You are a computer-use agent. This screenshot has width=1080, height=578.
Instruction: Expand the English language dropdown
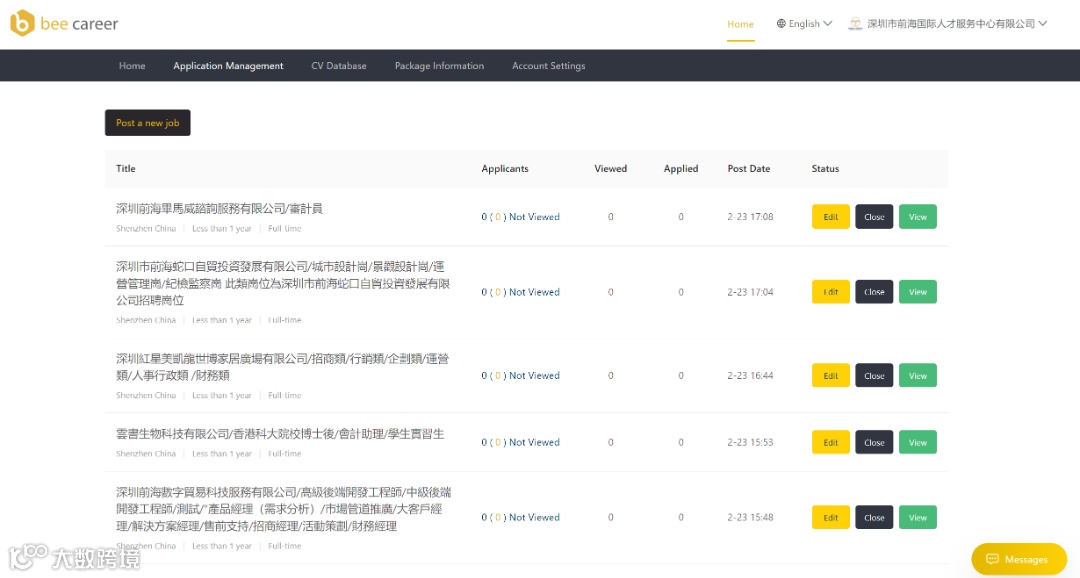coord(804,23)
